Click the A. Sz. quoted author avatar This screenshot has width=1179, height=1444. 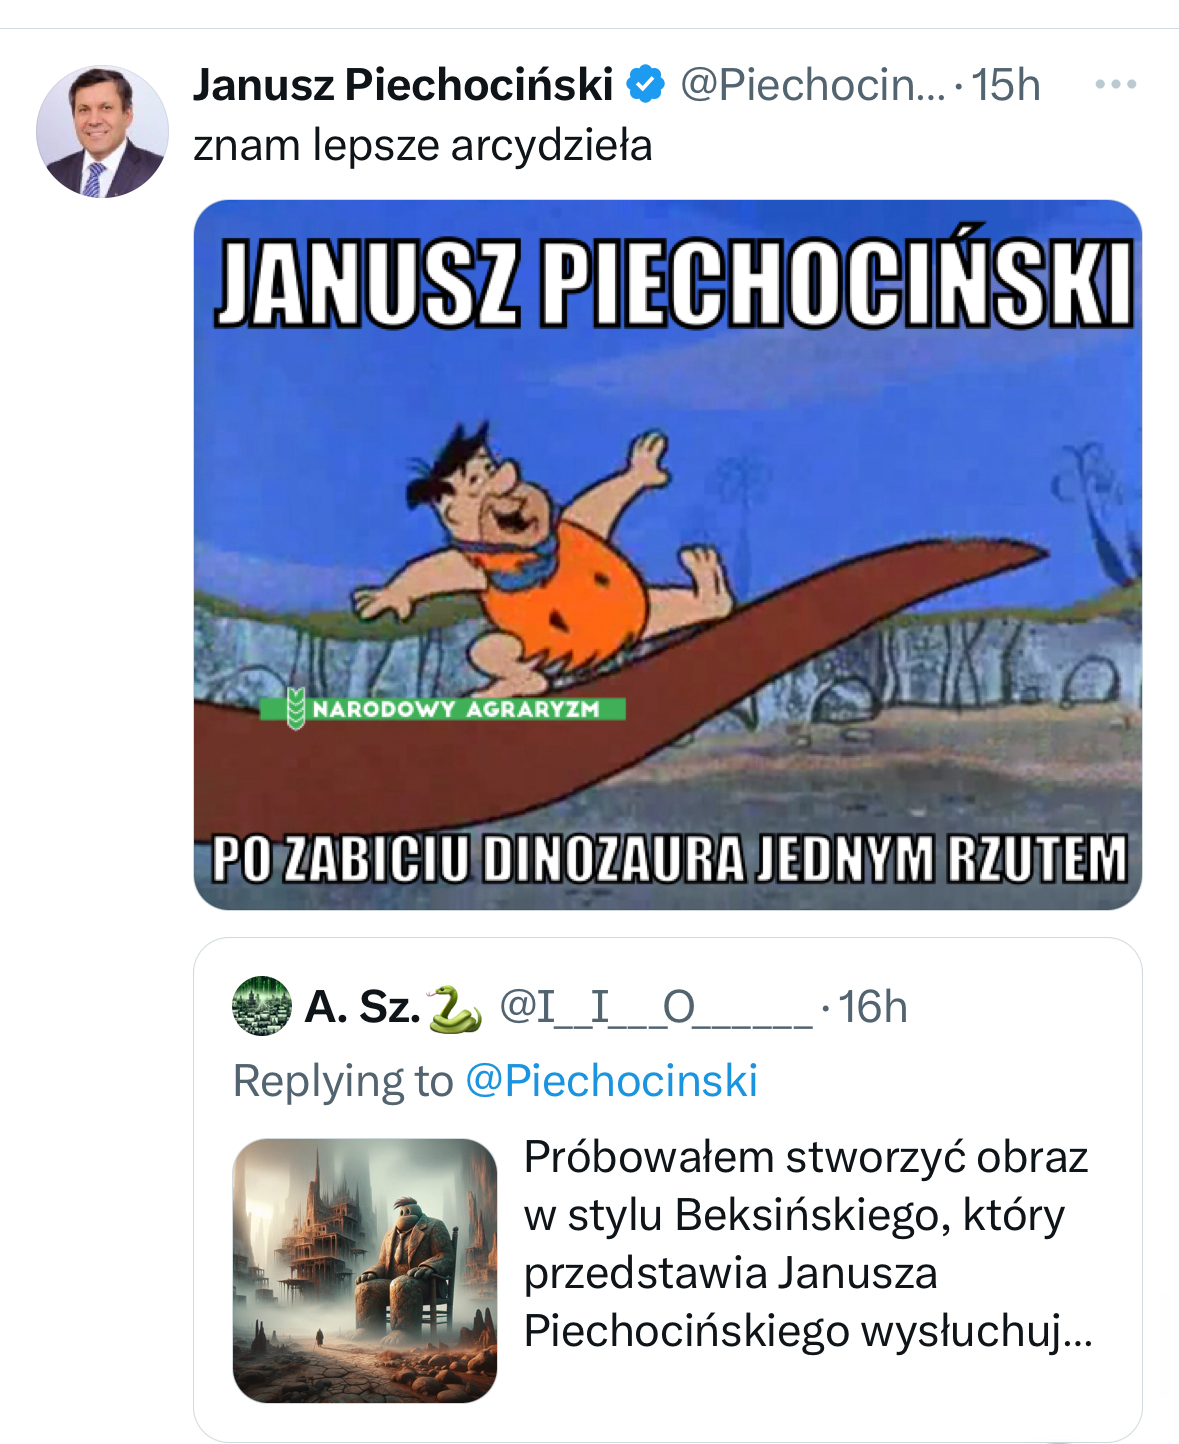262,1006
